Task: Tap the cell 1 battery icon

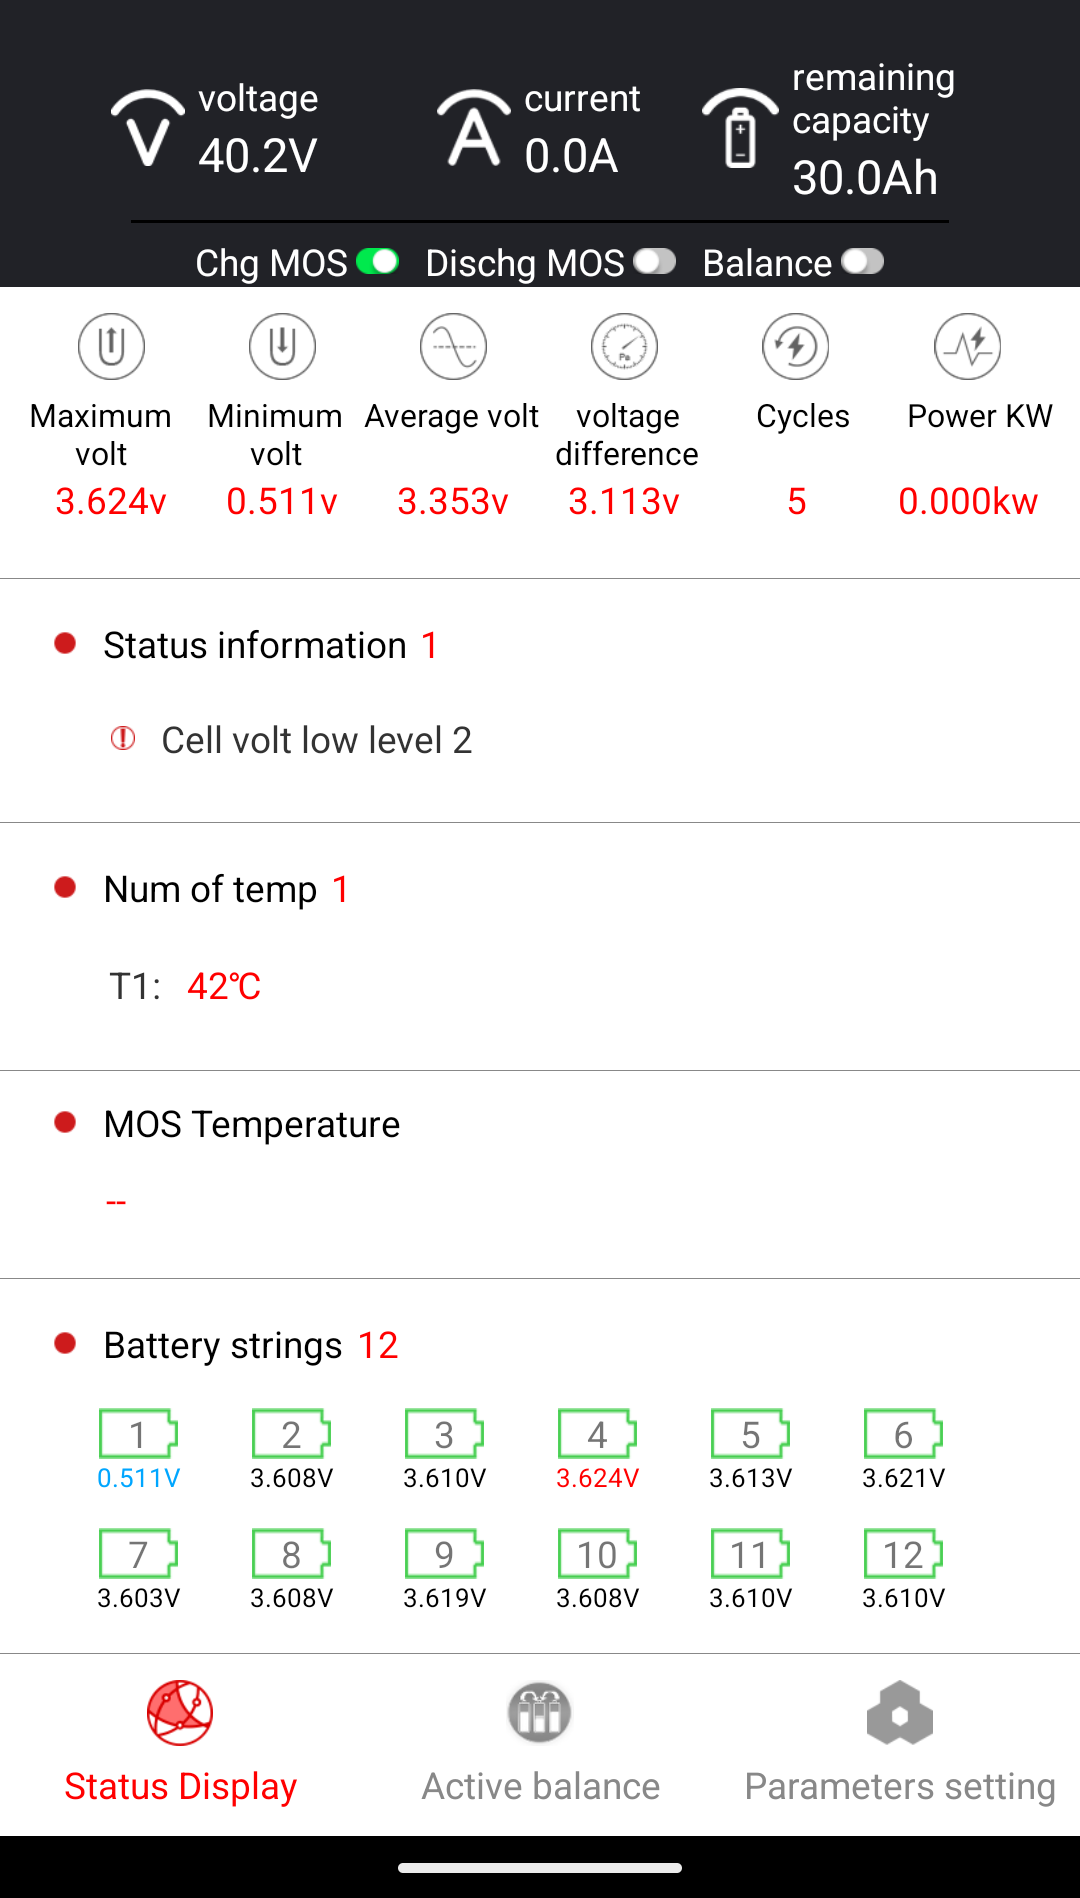Action: click(x=138, y=1434)
